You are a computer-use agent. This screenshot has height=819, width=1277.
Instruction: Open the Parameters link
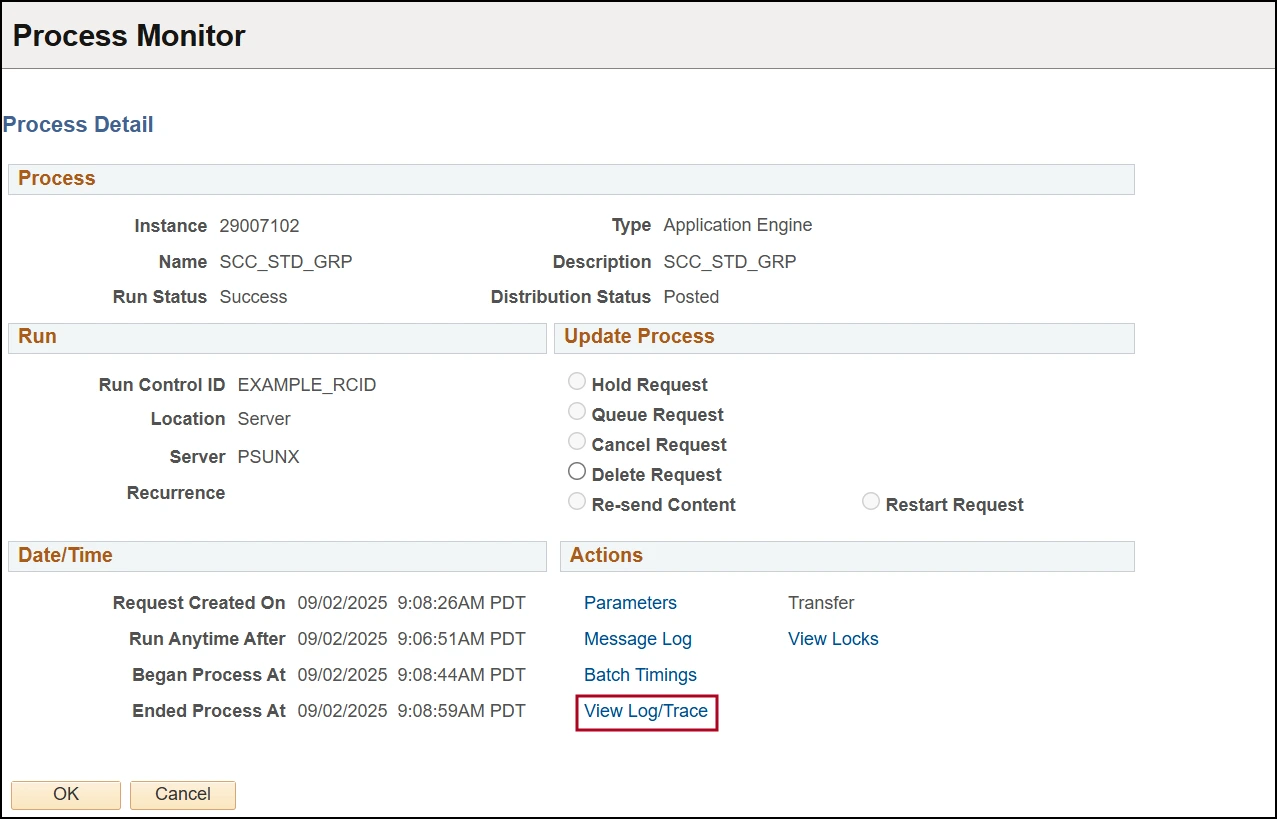pyautogui.click(x=630, y=603)
